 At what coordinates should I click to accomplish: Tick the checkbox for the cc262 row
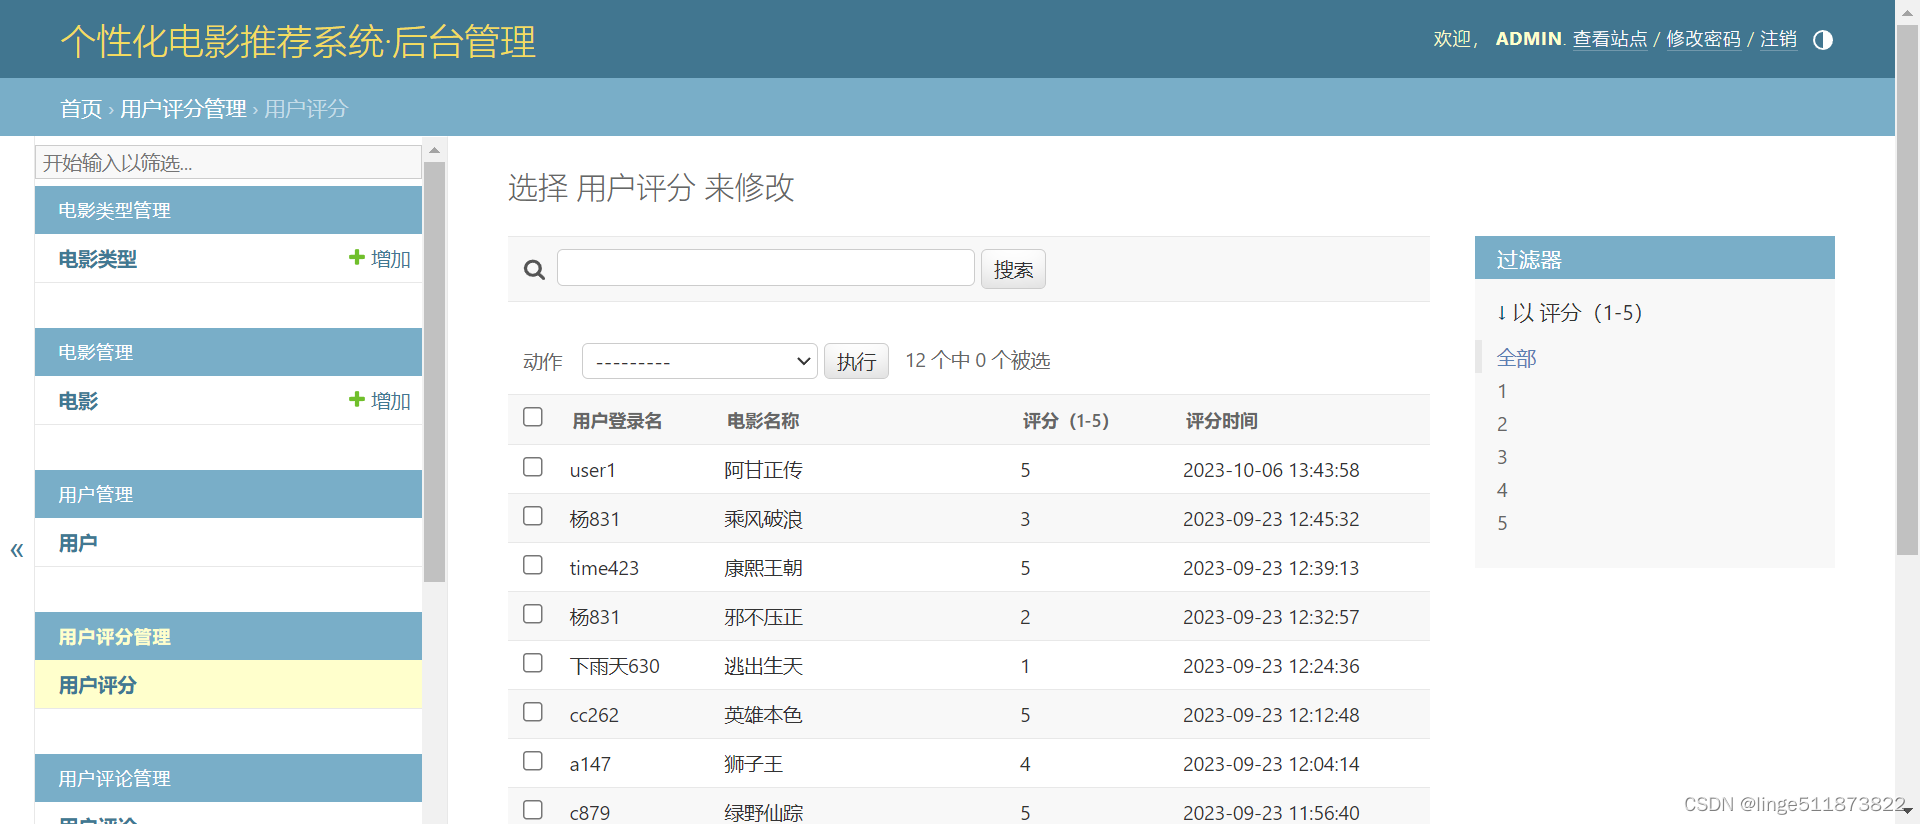(533, 712)
